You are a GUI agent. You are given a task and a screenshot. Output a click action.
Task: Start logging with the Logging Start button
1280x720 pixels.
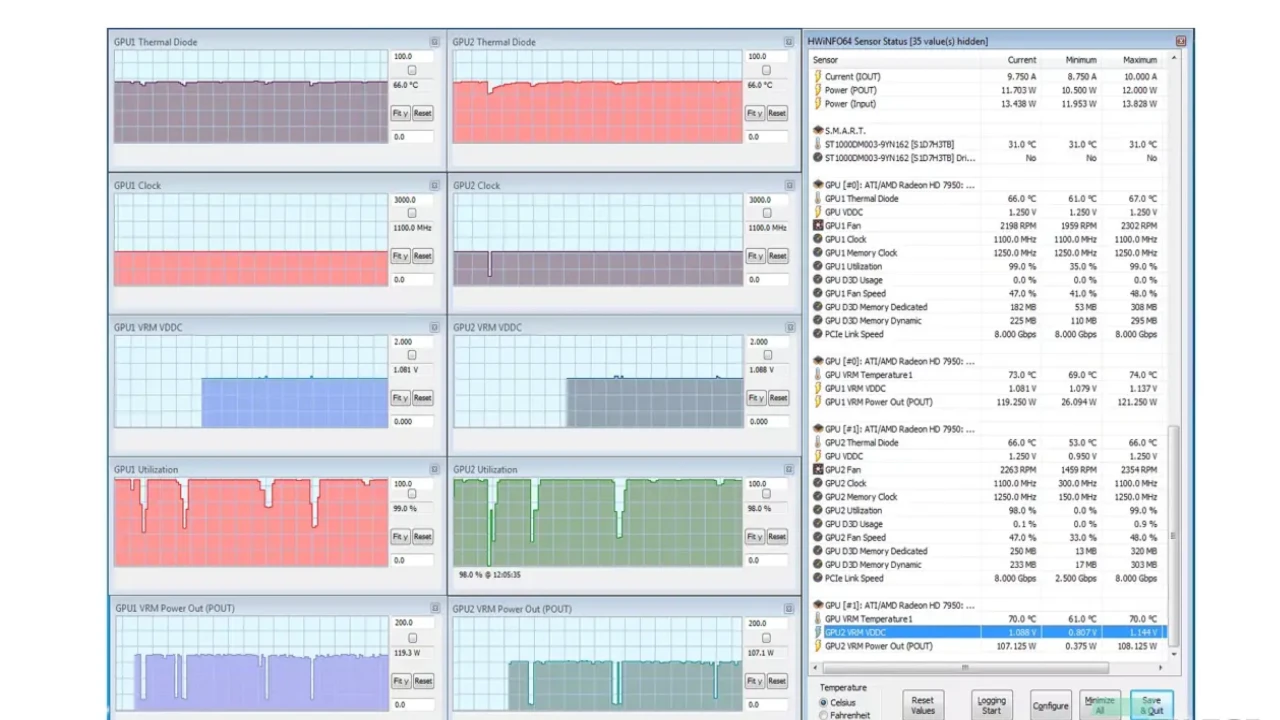pos(991,705)
